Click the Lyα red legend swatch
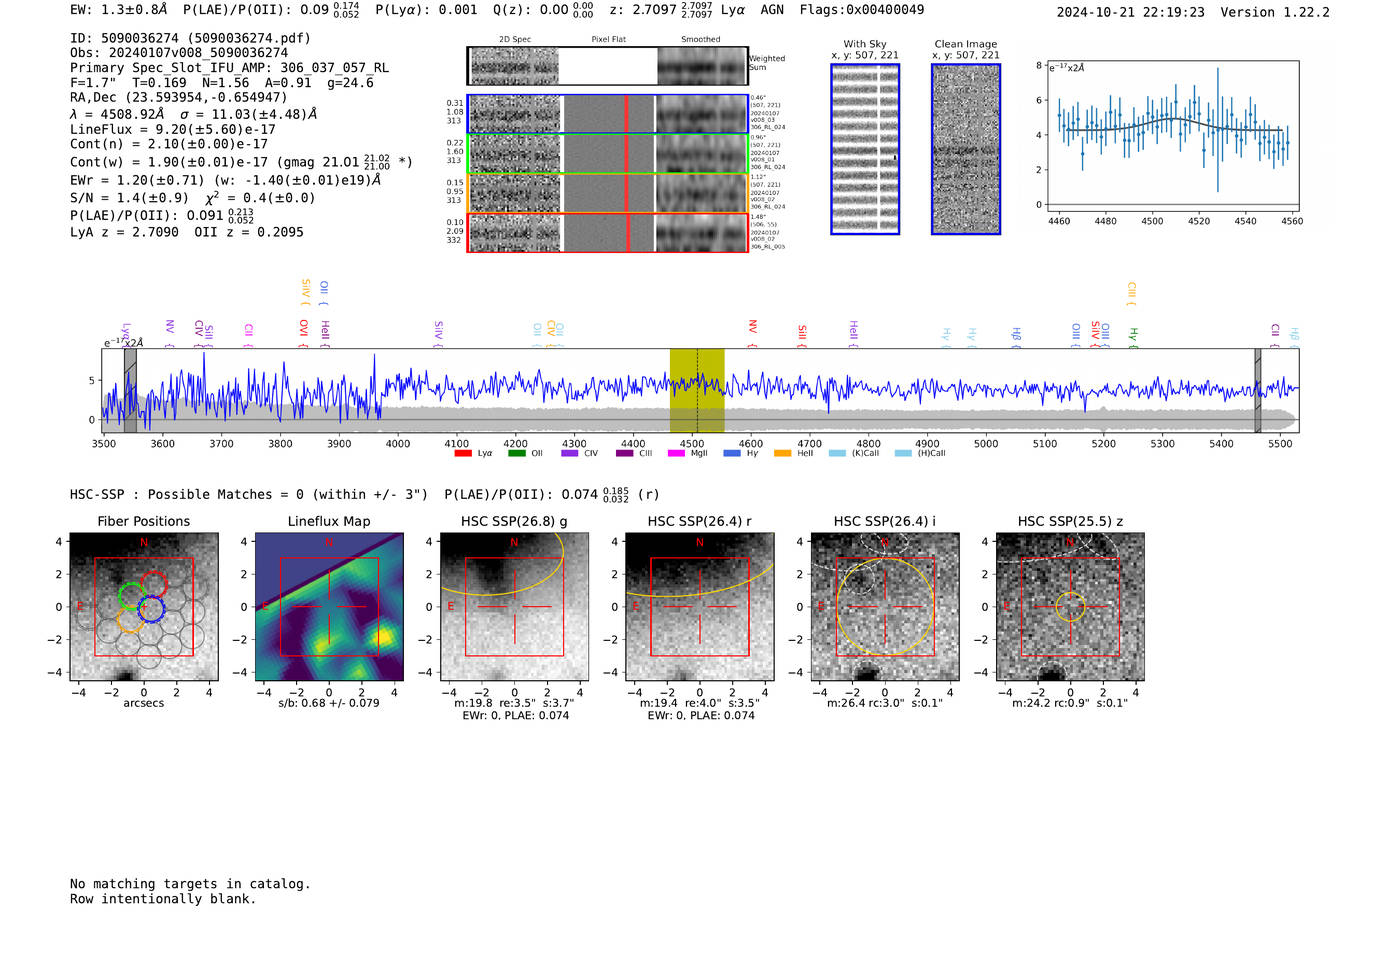Screen dimensions: 1400x953 (462, 454)
